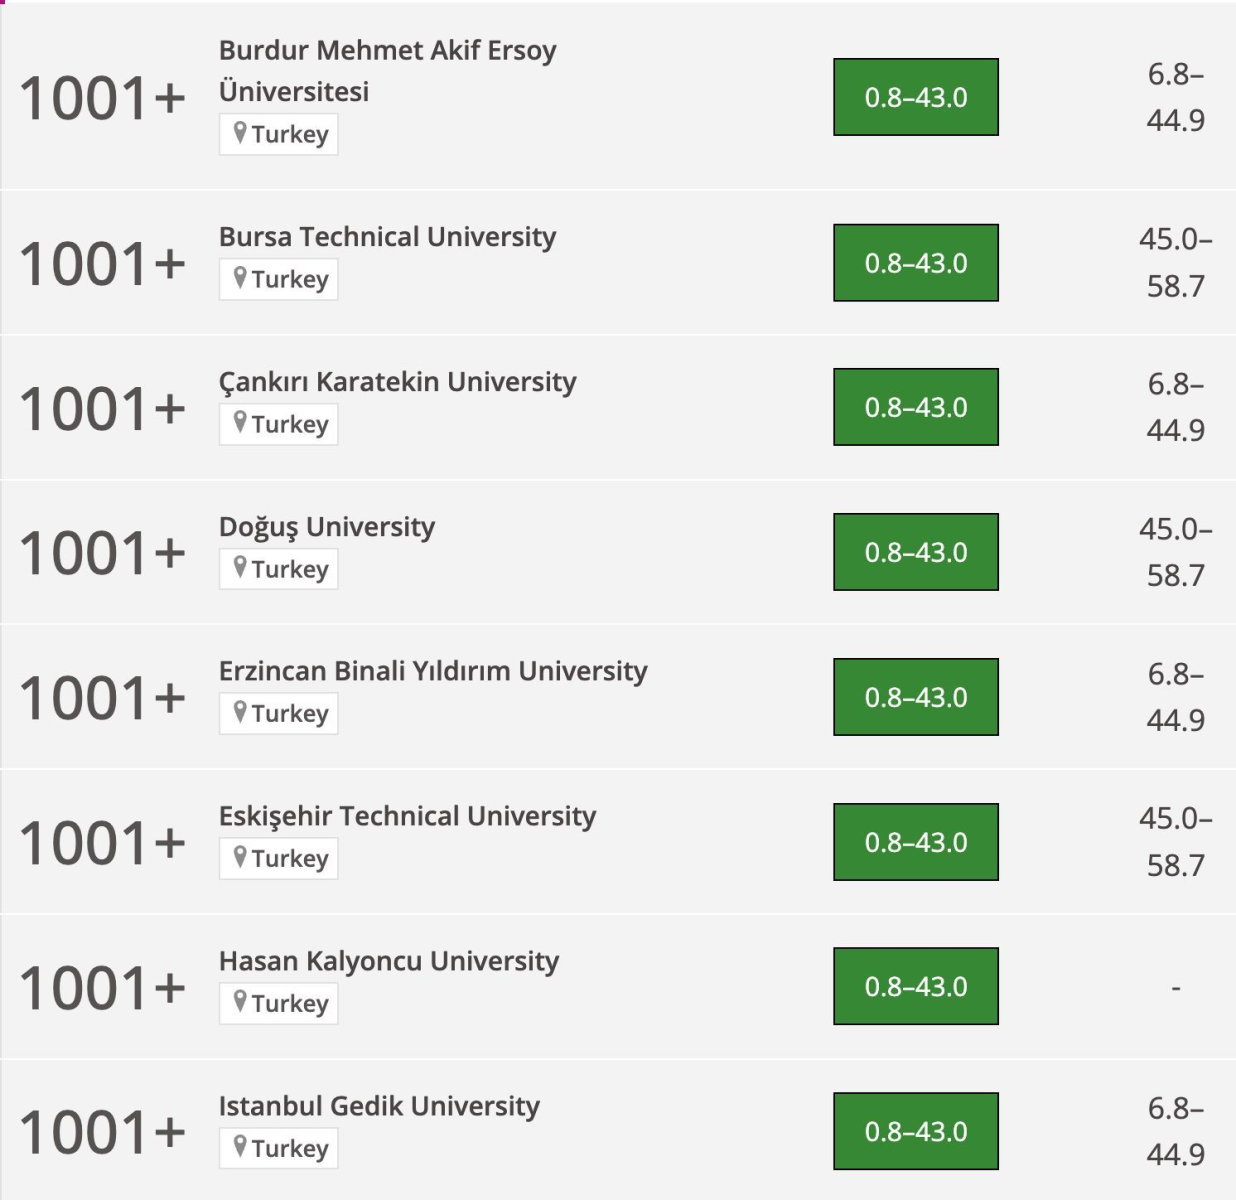Viewport: 1236px width, 1200px height.
Task: Open Burdur Mehmet Akif Ersoy Üniversitesi link
Action: click(x=387, y=70)
